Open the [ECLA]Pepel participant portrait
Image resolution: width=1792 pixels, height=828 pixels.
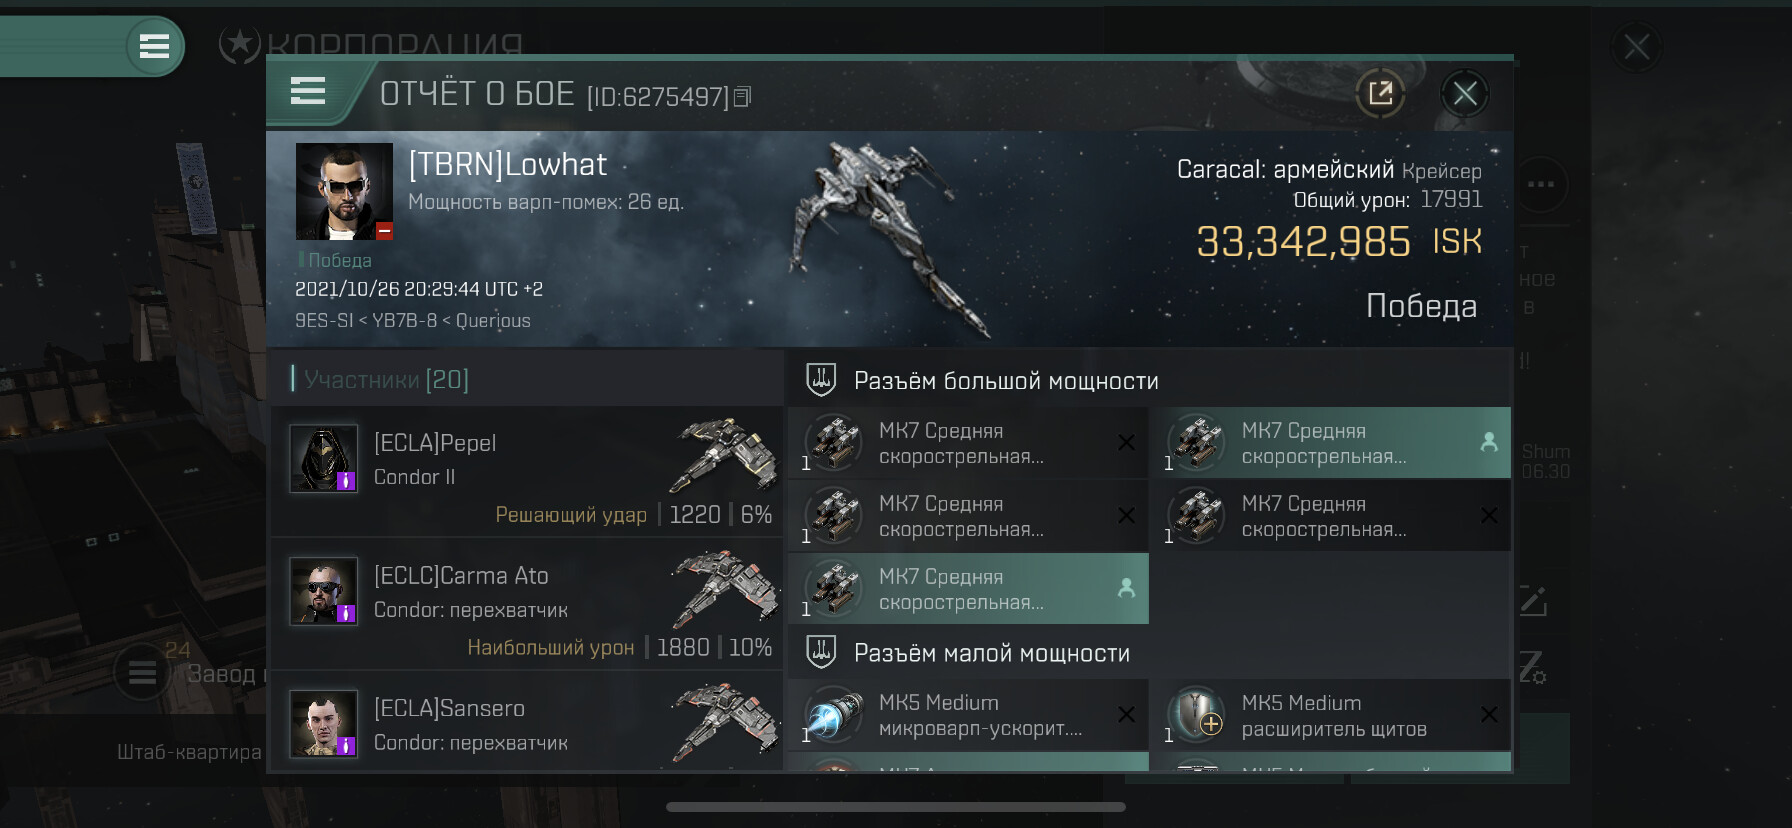coord(323,458)
